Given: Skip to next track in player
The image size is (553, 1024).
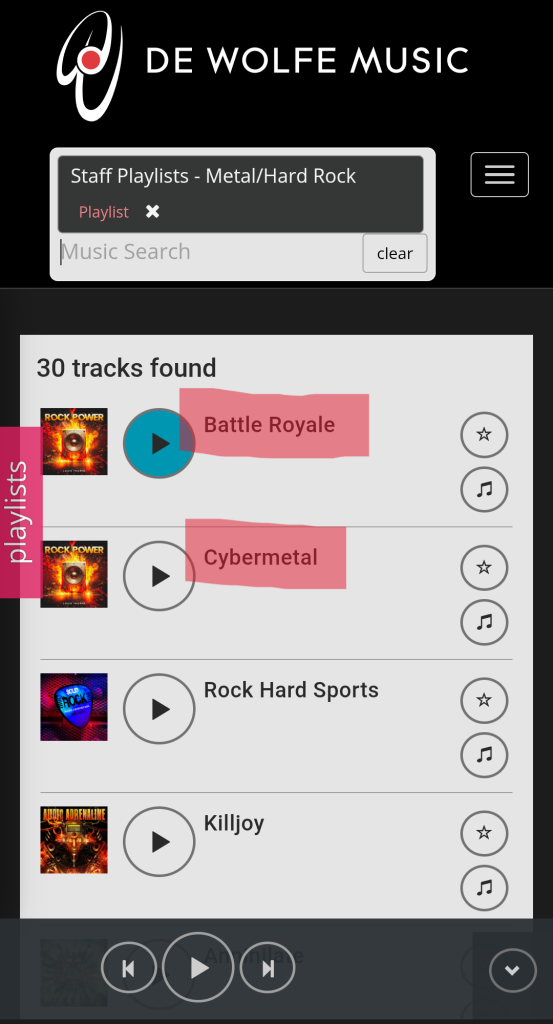Looking at the screenshot, I should click(x=267, y=969).
